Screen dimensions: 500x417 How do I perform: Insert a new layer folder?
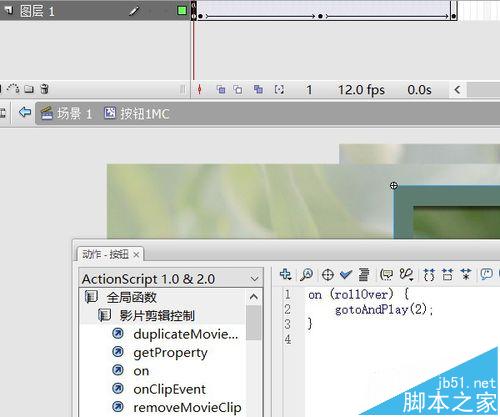point(29,89)
